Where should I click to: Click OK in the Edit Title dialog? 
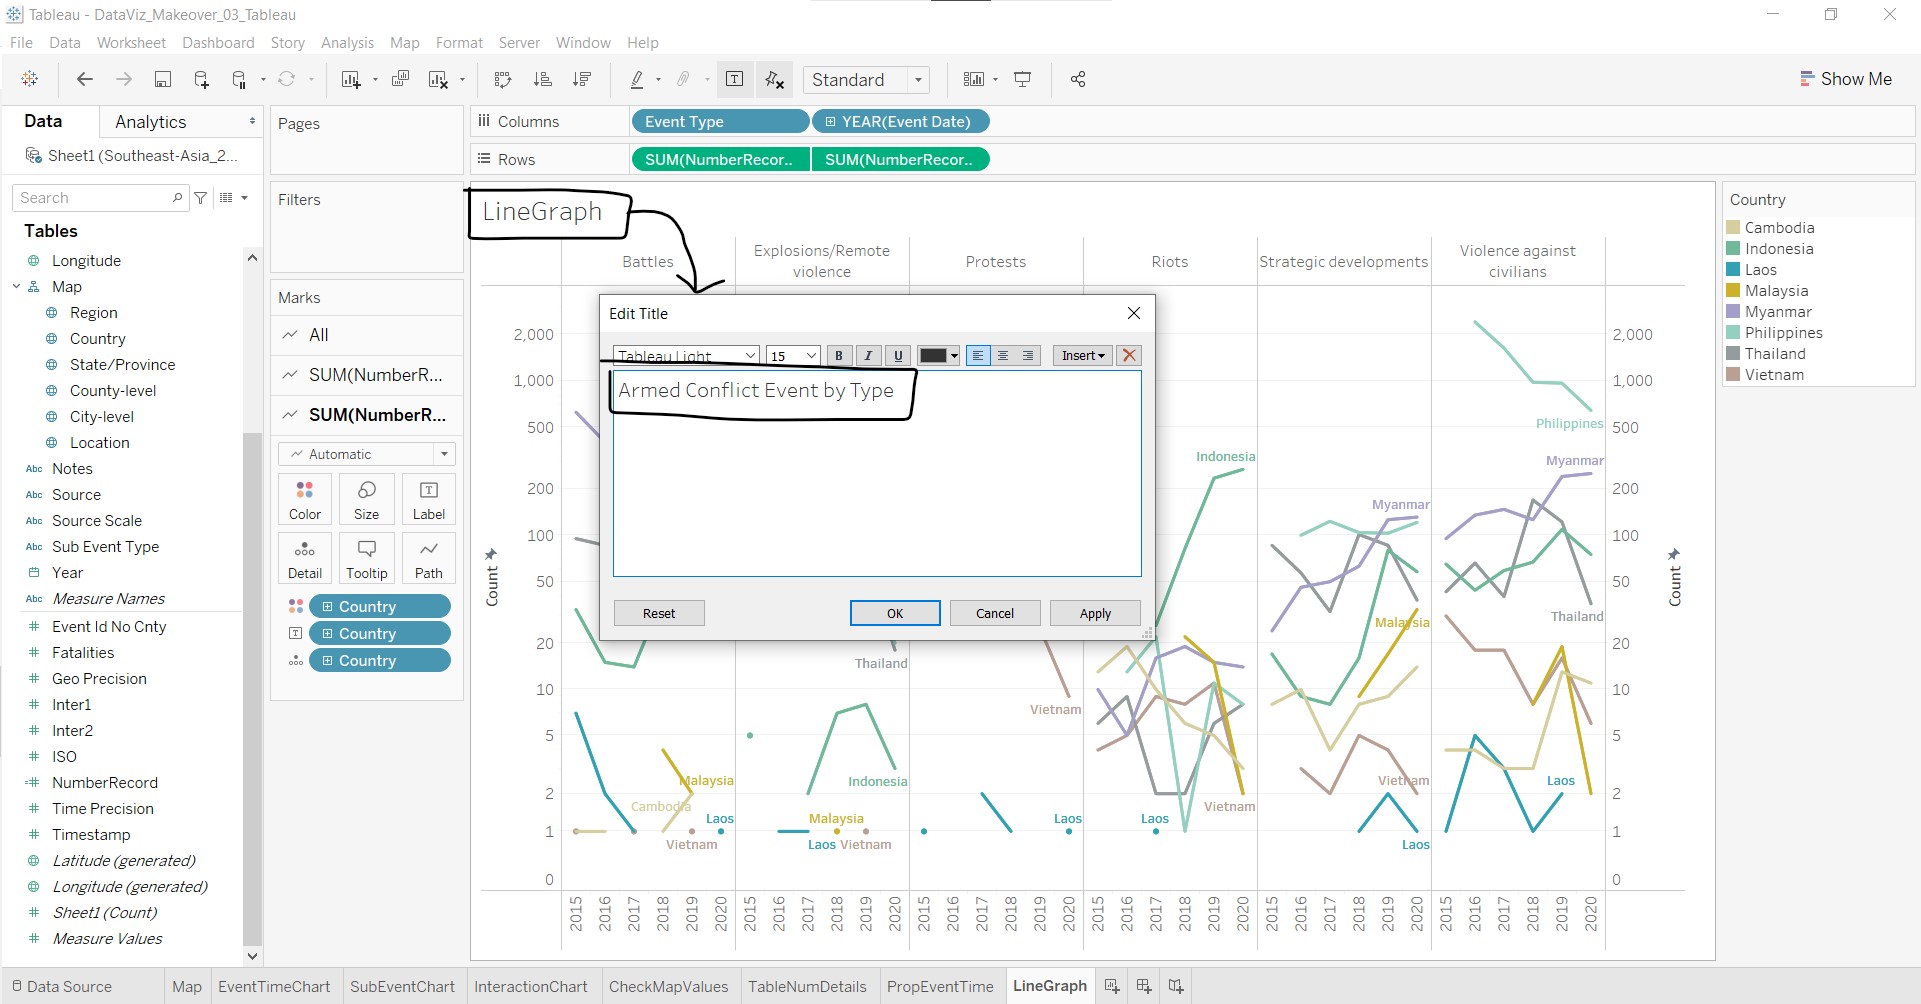(x=894, y=613)
